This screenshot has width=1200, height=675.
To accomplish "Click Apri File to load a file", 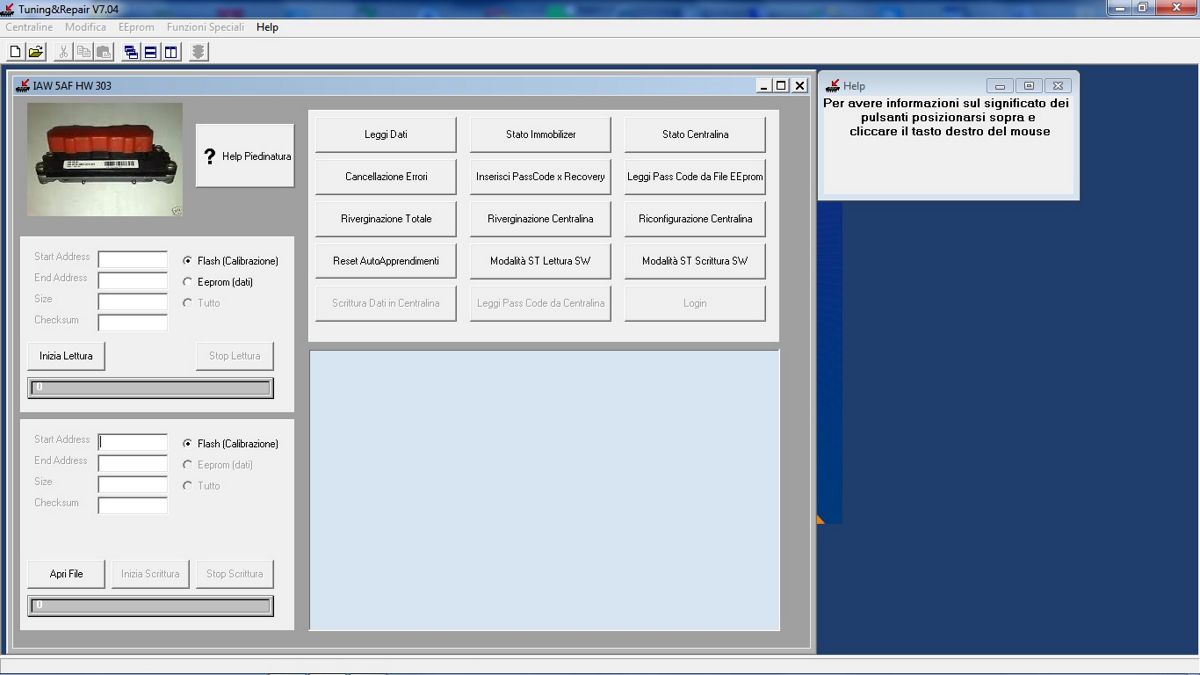I will point(66,574).
